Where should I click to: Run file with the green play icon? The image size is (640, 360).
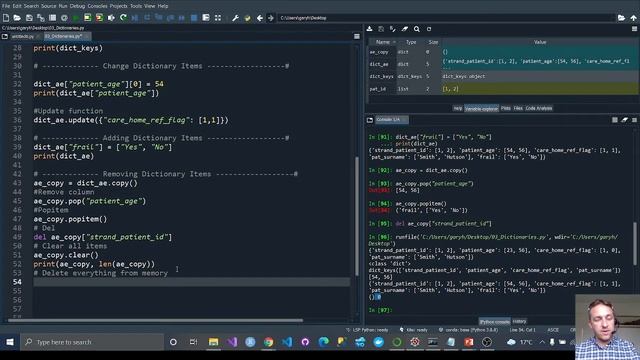pyautogui.click(x=76, y=18)
